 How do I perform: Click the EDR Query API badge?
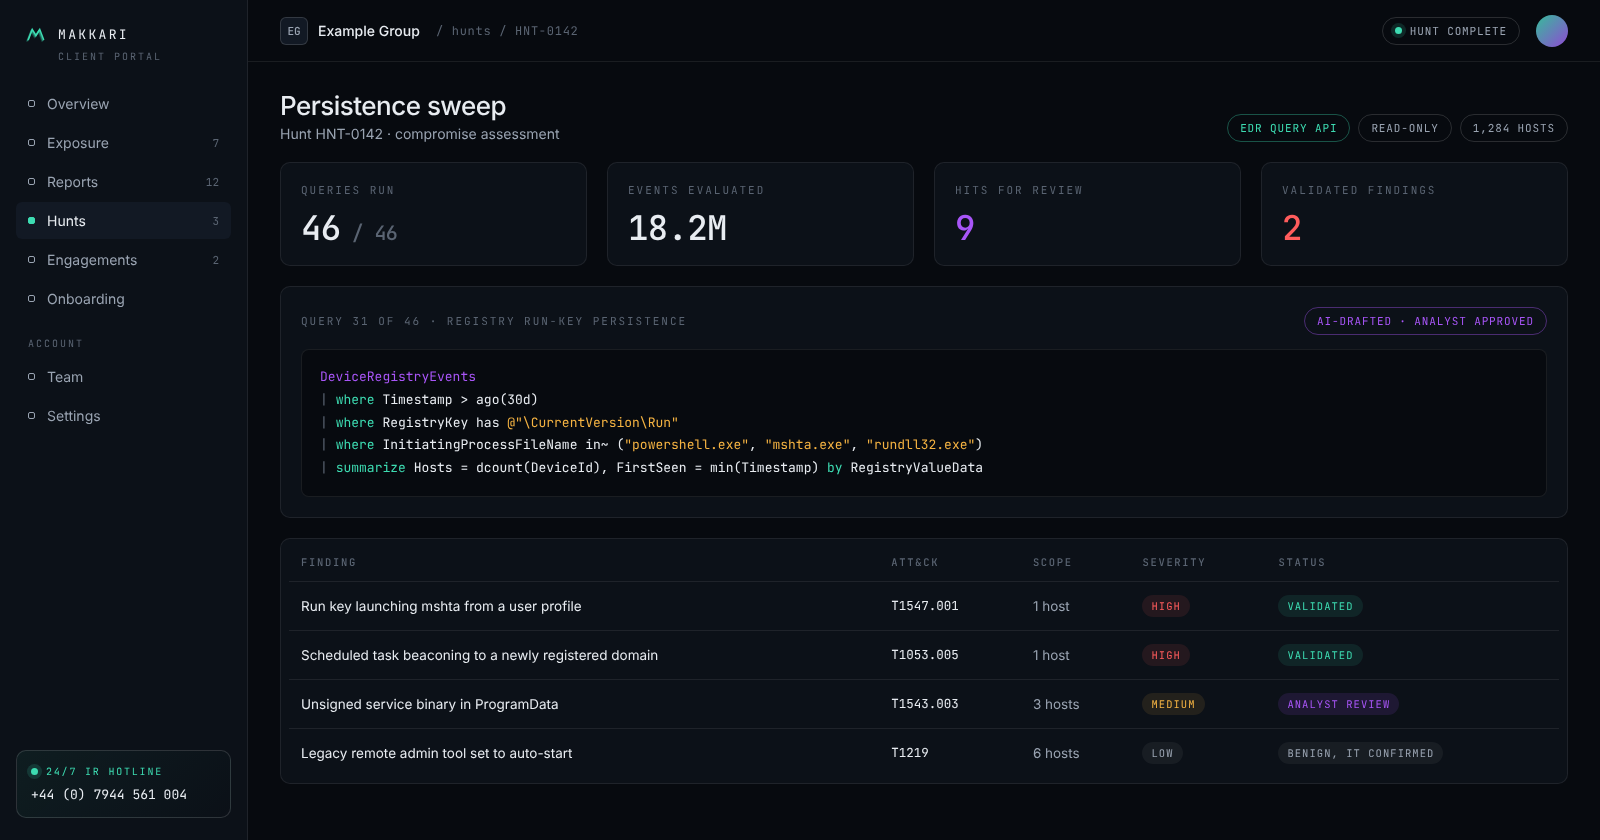(x=1289, y=128)
